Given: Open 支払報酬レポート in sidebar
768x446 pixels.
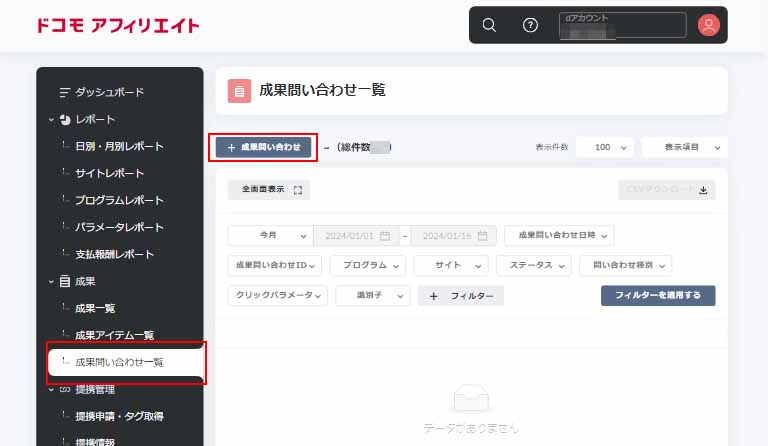Looking at the screenshot, I should coord(114,254).
